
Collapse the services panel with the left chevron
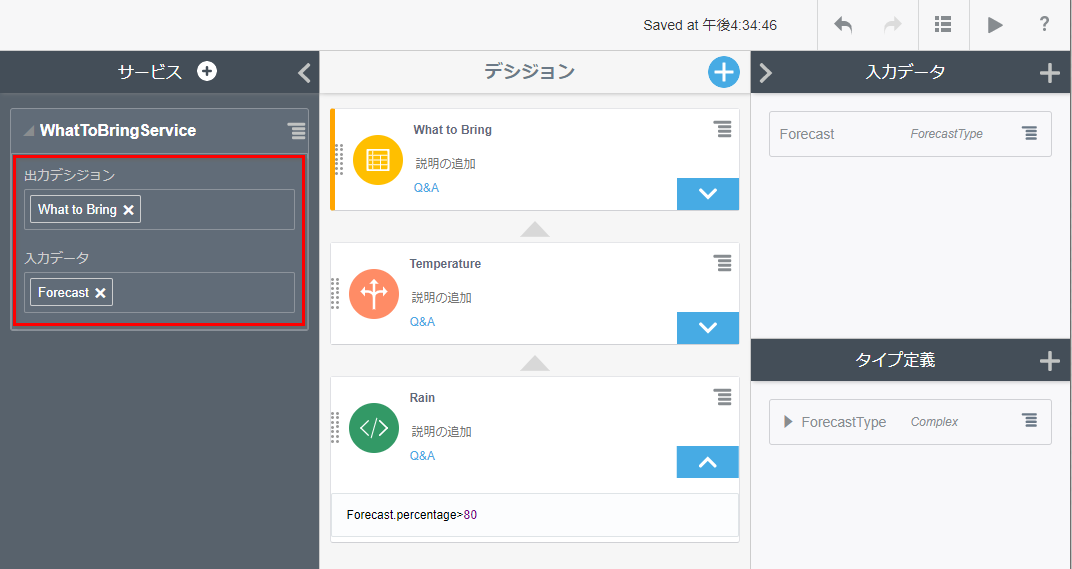tap(305, 72)
